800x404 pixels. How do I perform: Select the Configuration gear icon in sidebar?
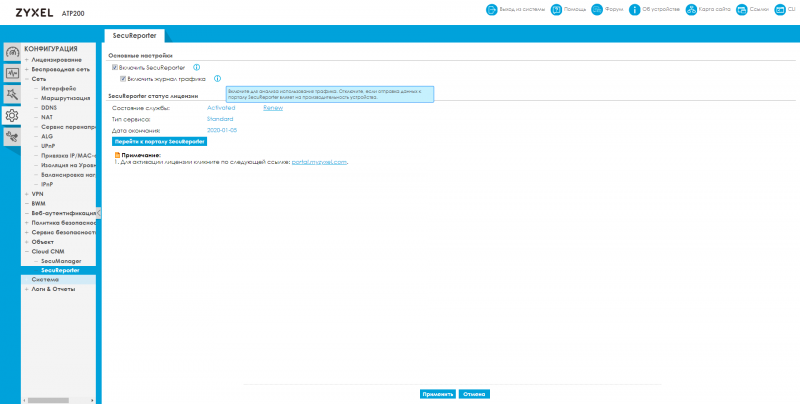click(12, 115)
